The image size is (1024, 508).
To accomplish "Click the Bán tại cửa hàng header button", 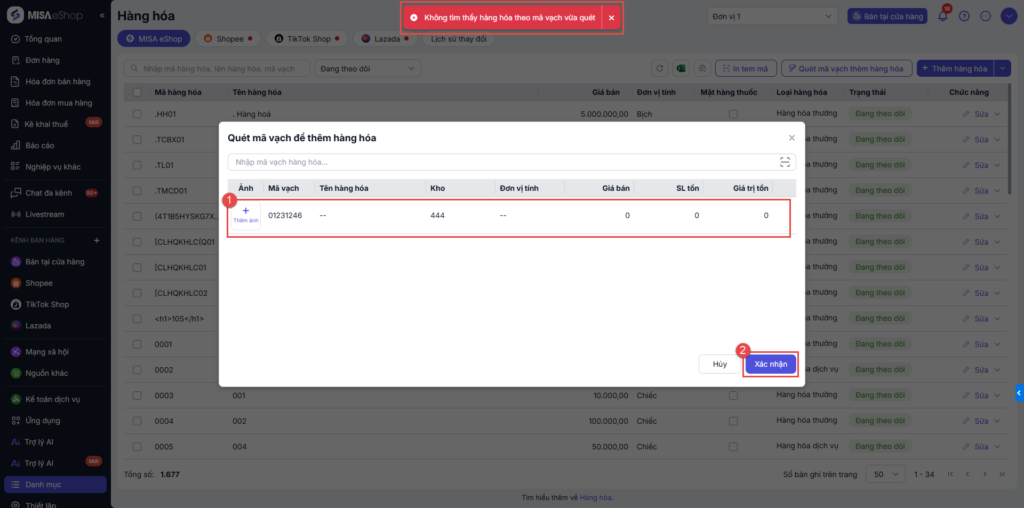I will [887, 16].
